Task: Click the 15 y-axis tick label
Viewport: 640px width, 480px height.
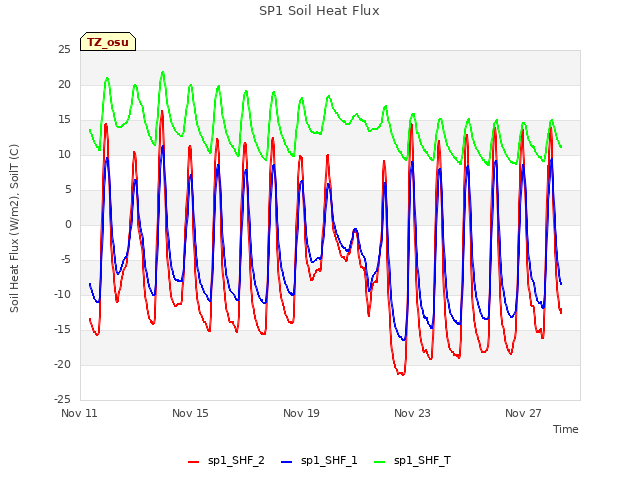Action: pyautogui.click(x=64, y=120)
